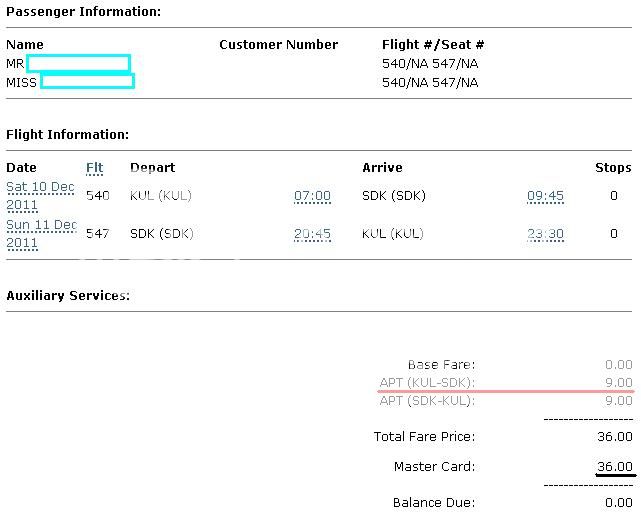Click the Passenger Information heading
This screenshot has height=514, width=641.
83,12
